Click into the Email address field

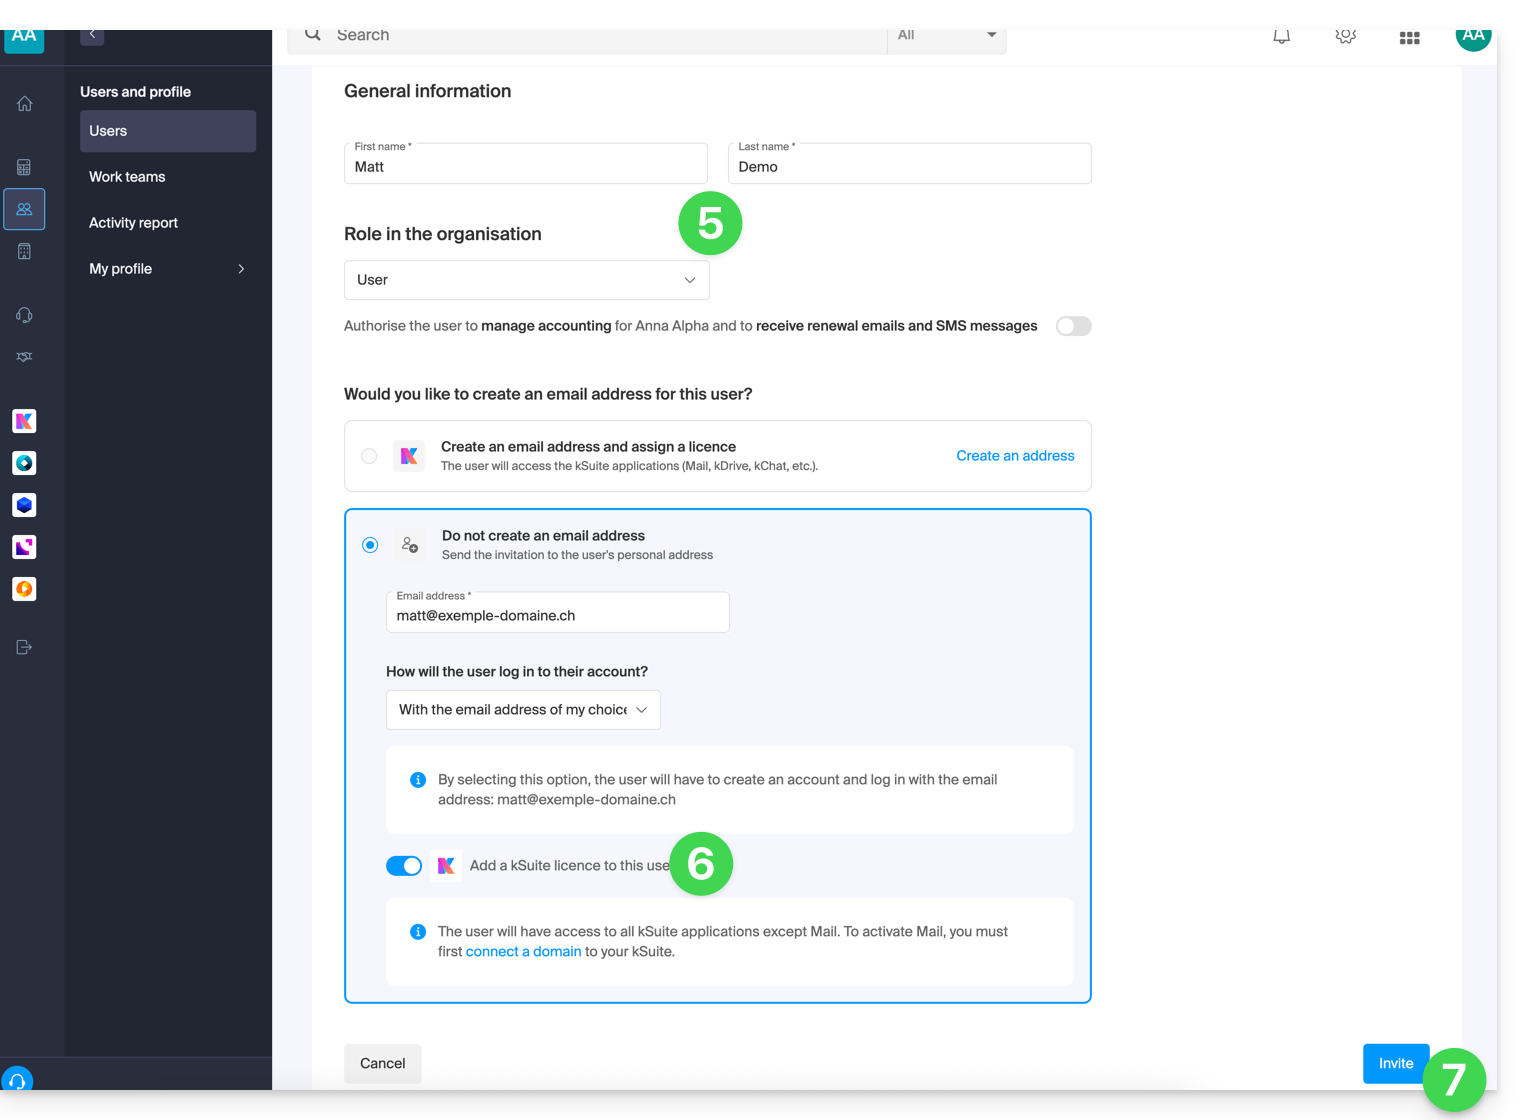pos(557,616)
